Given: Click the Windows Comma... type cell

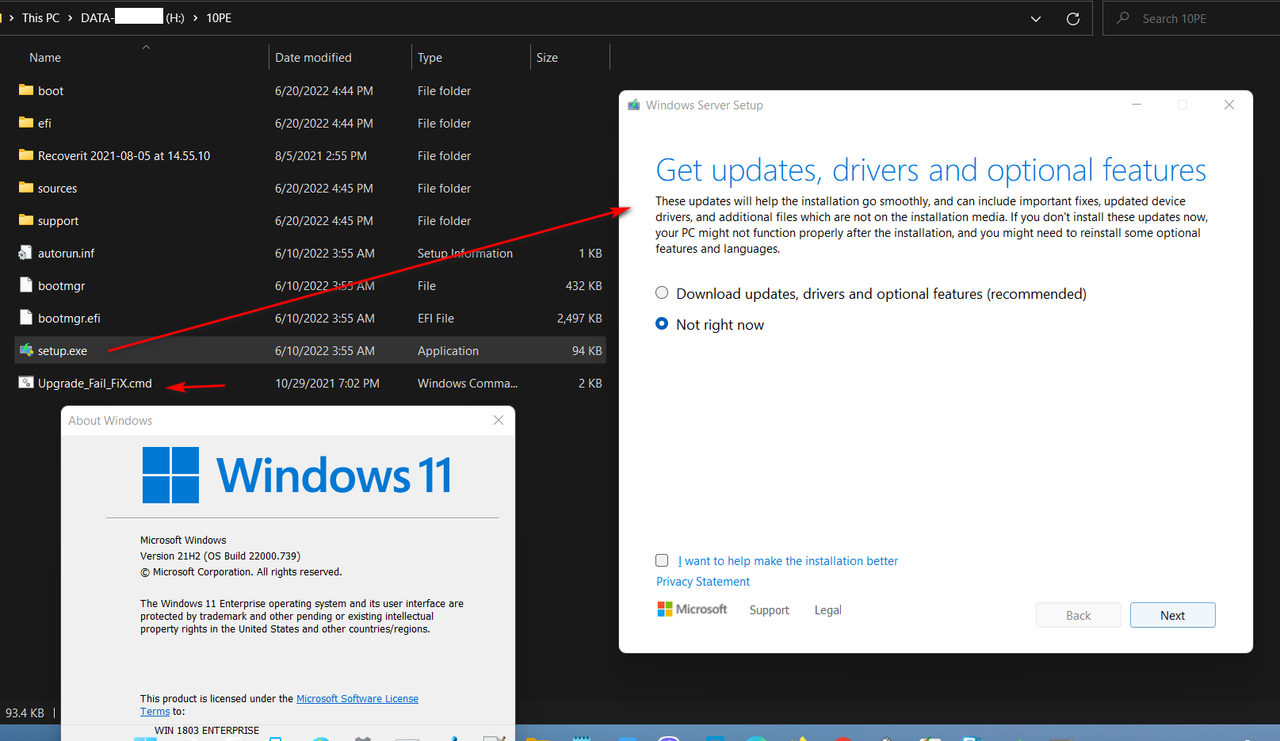Looking at the screenshot, I should pyautogui.click(x=467, y=383).
